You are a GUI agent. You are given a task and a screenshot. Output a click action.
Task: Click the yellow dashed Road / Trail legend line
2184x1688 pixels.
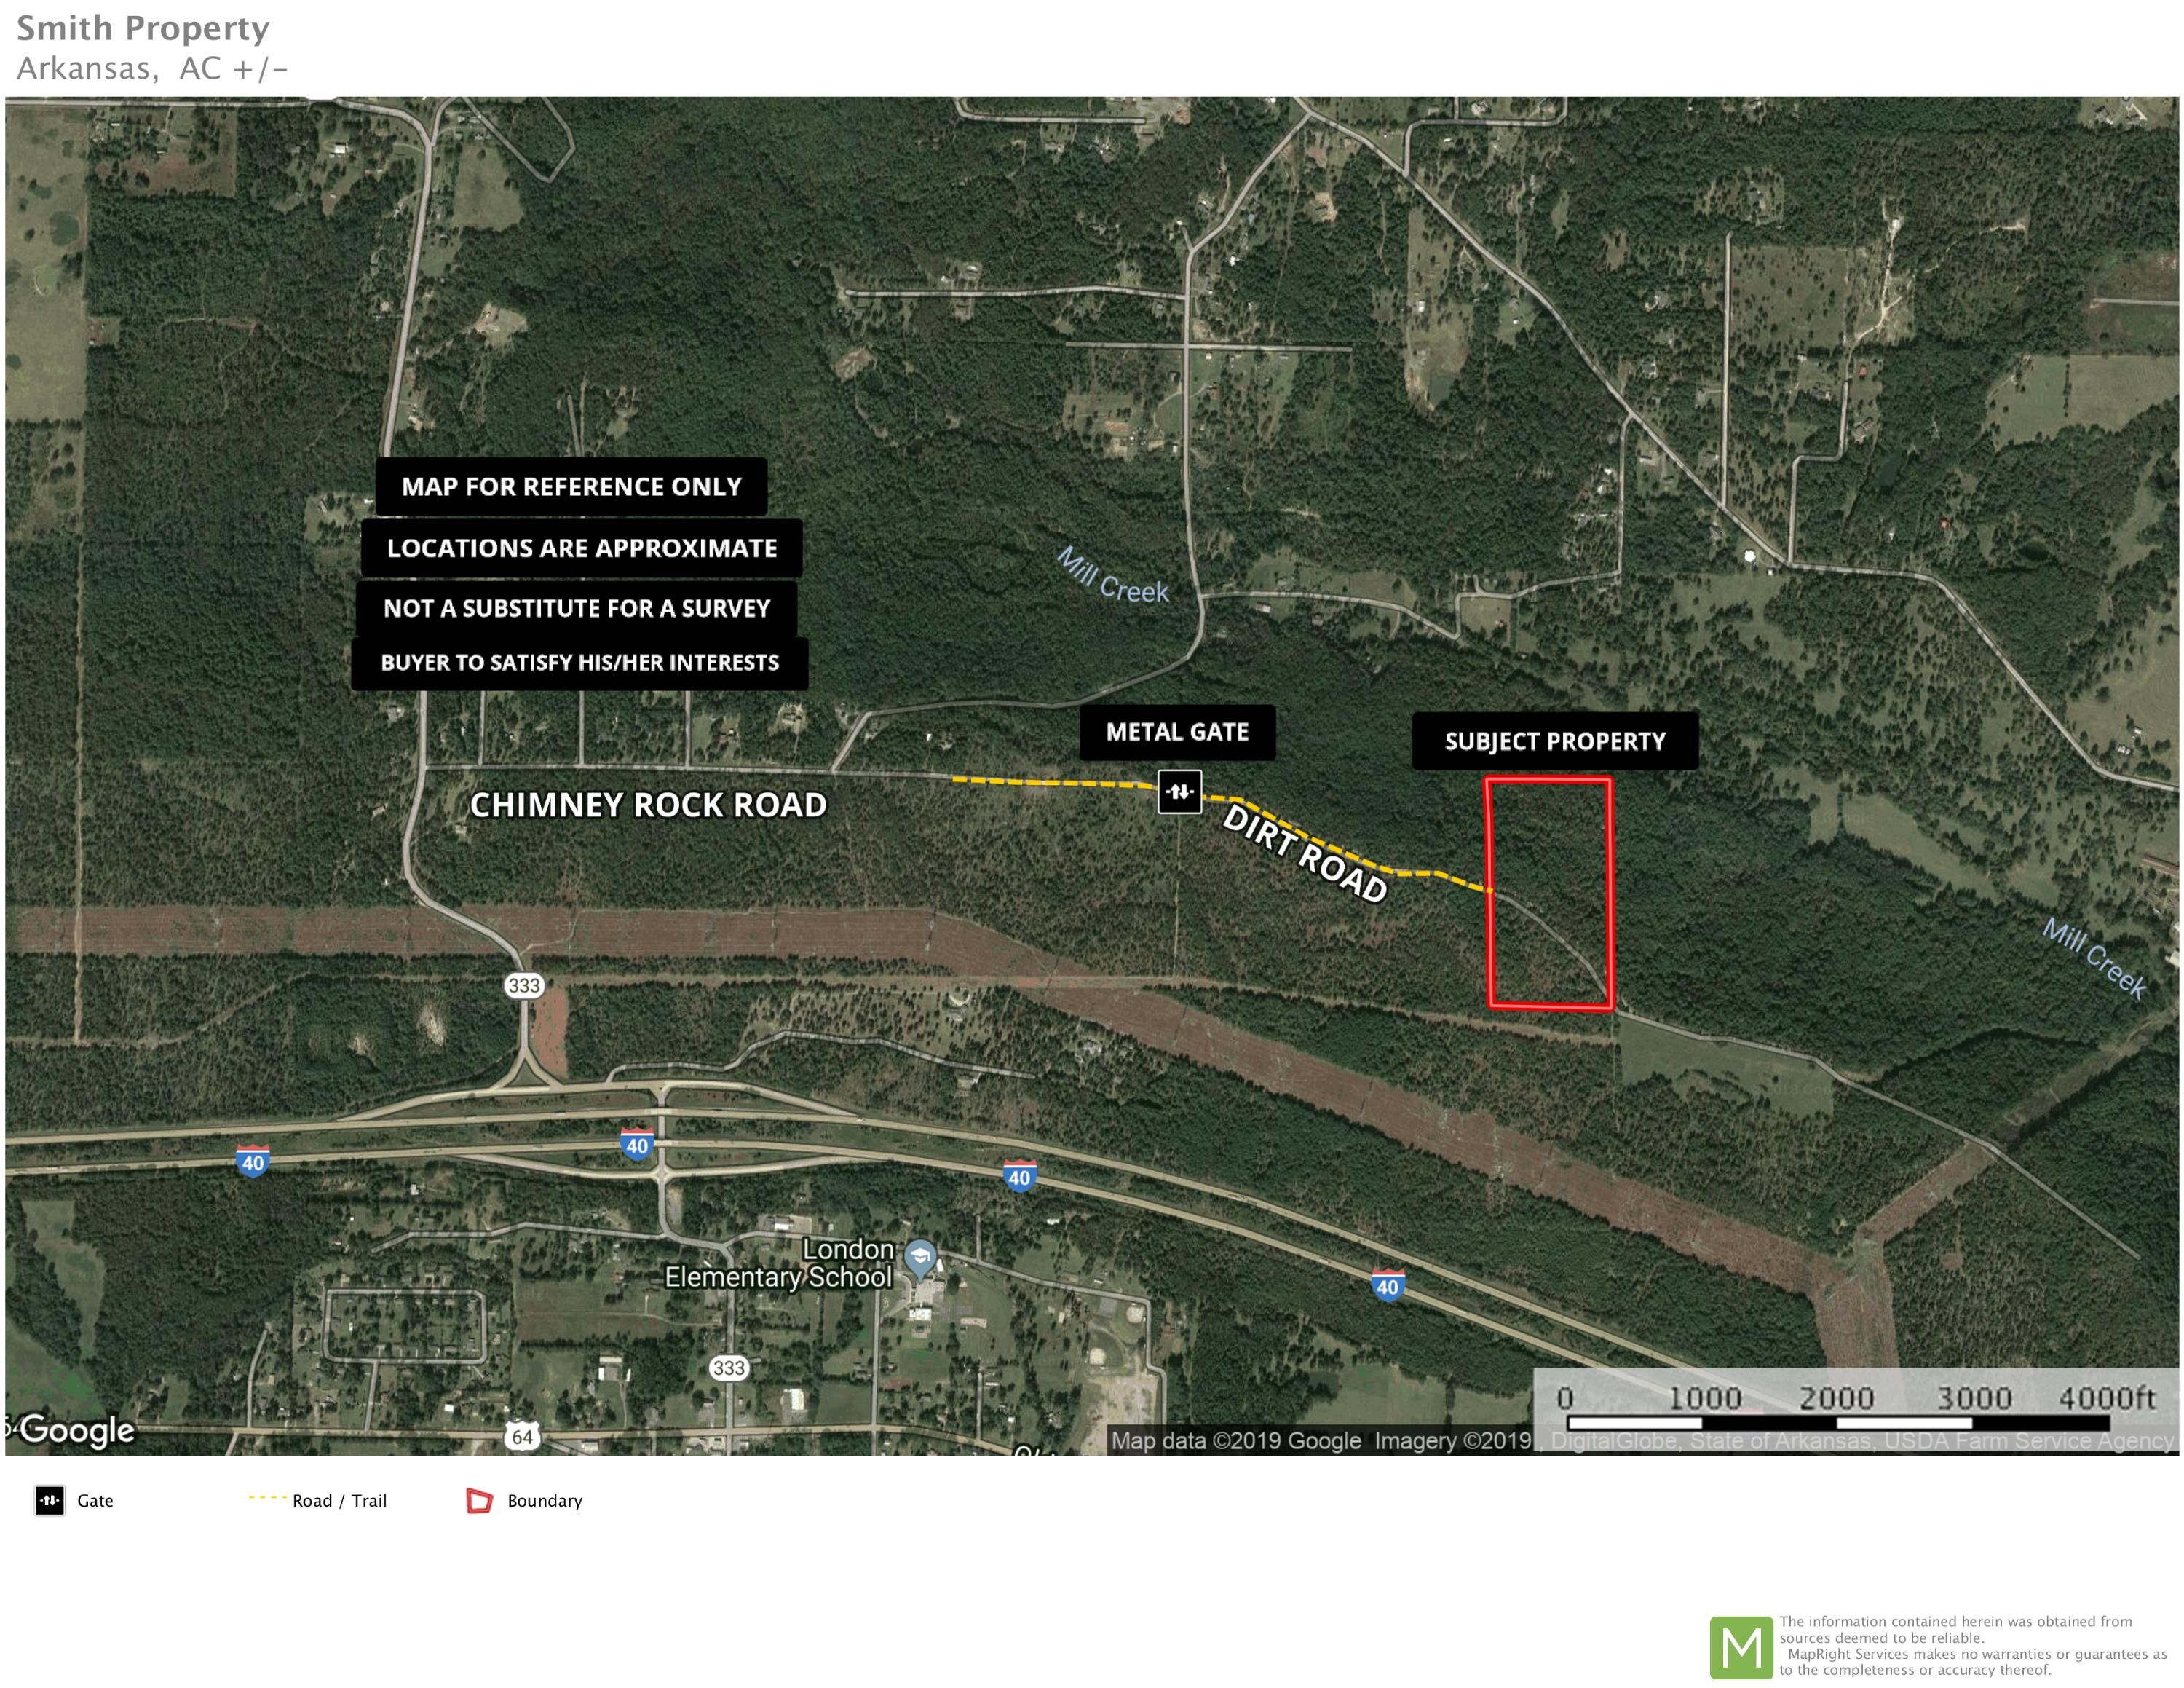pyautogui.click(x=267, y=1498)
